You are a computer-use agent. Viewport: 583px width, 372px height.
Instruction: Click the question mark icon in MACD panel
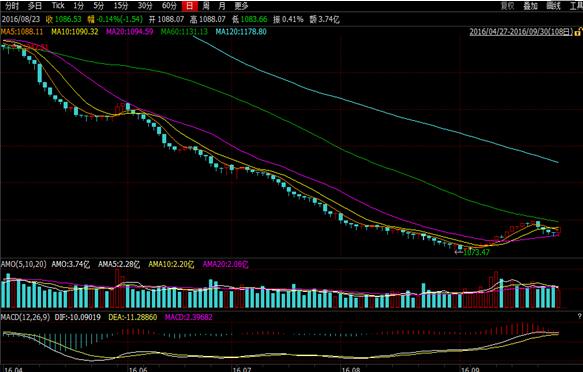[579, 316]
